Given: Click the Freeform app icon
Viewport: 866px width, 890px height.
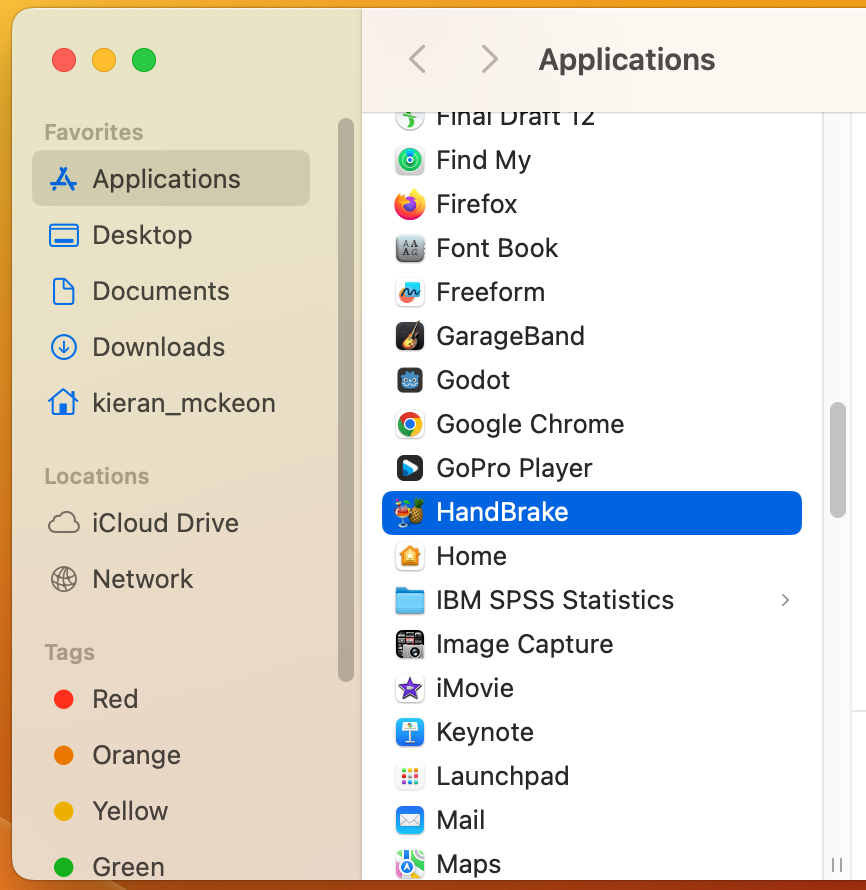Looking at the screenshot, I should pyautogui.click(x=409, y=292).
